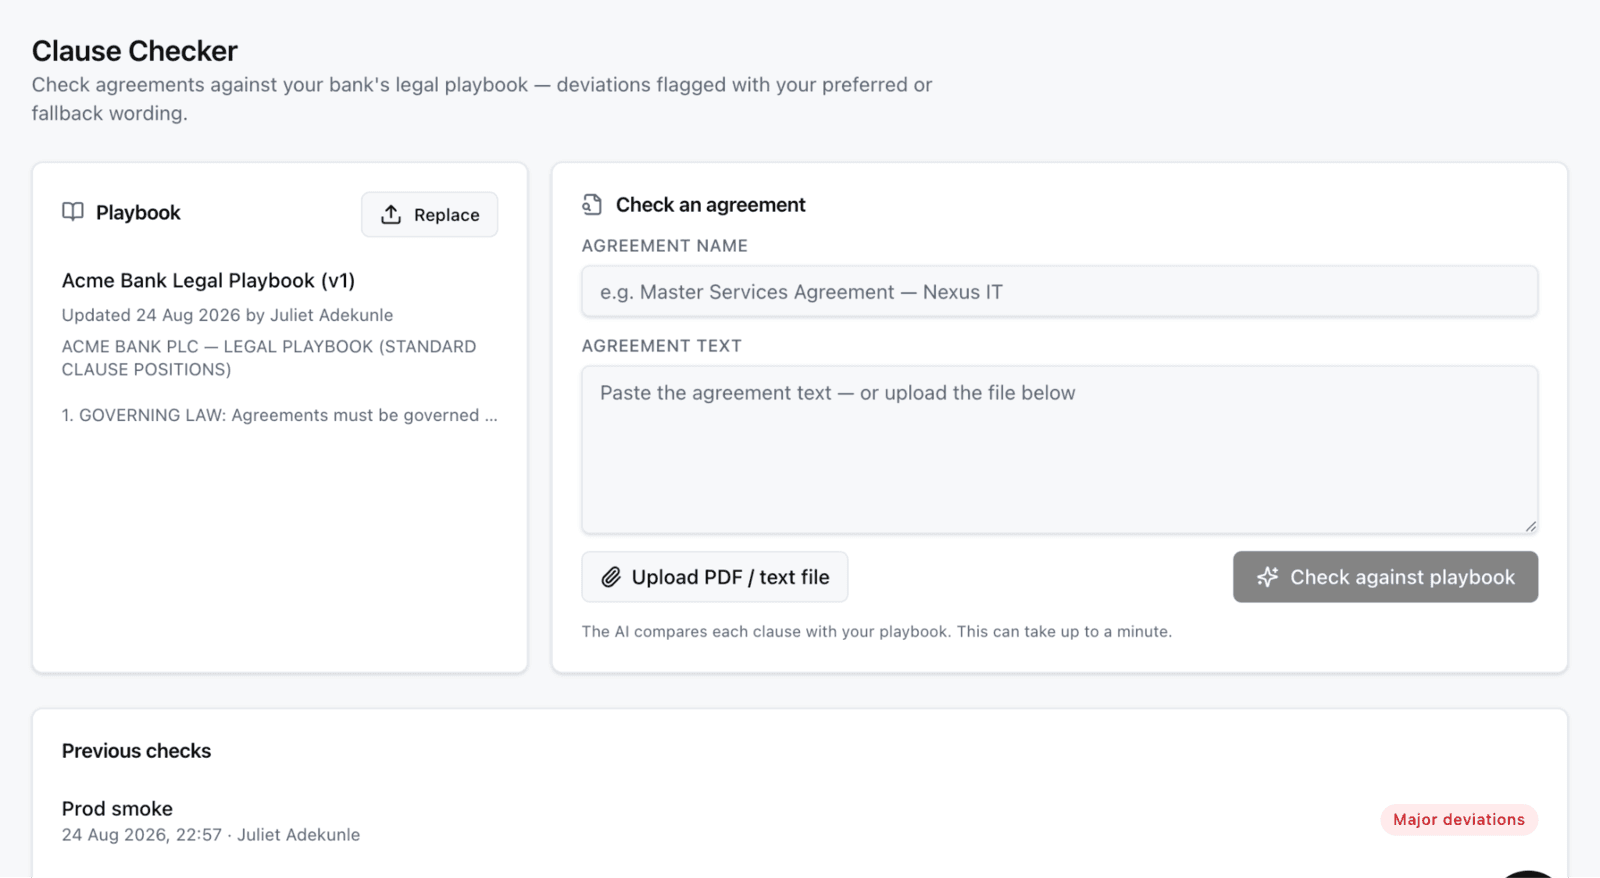Click the document icon beside Check an agreement
Viewport: 1600px width, 878px height.
pos(592,205)
